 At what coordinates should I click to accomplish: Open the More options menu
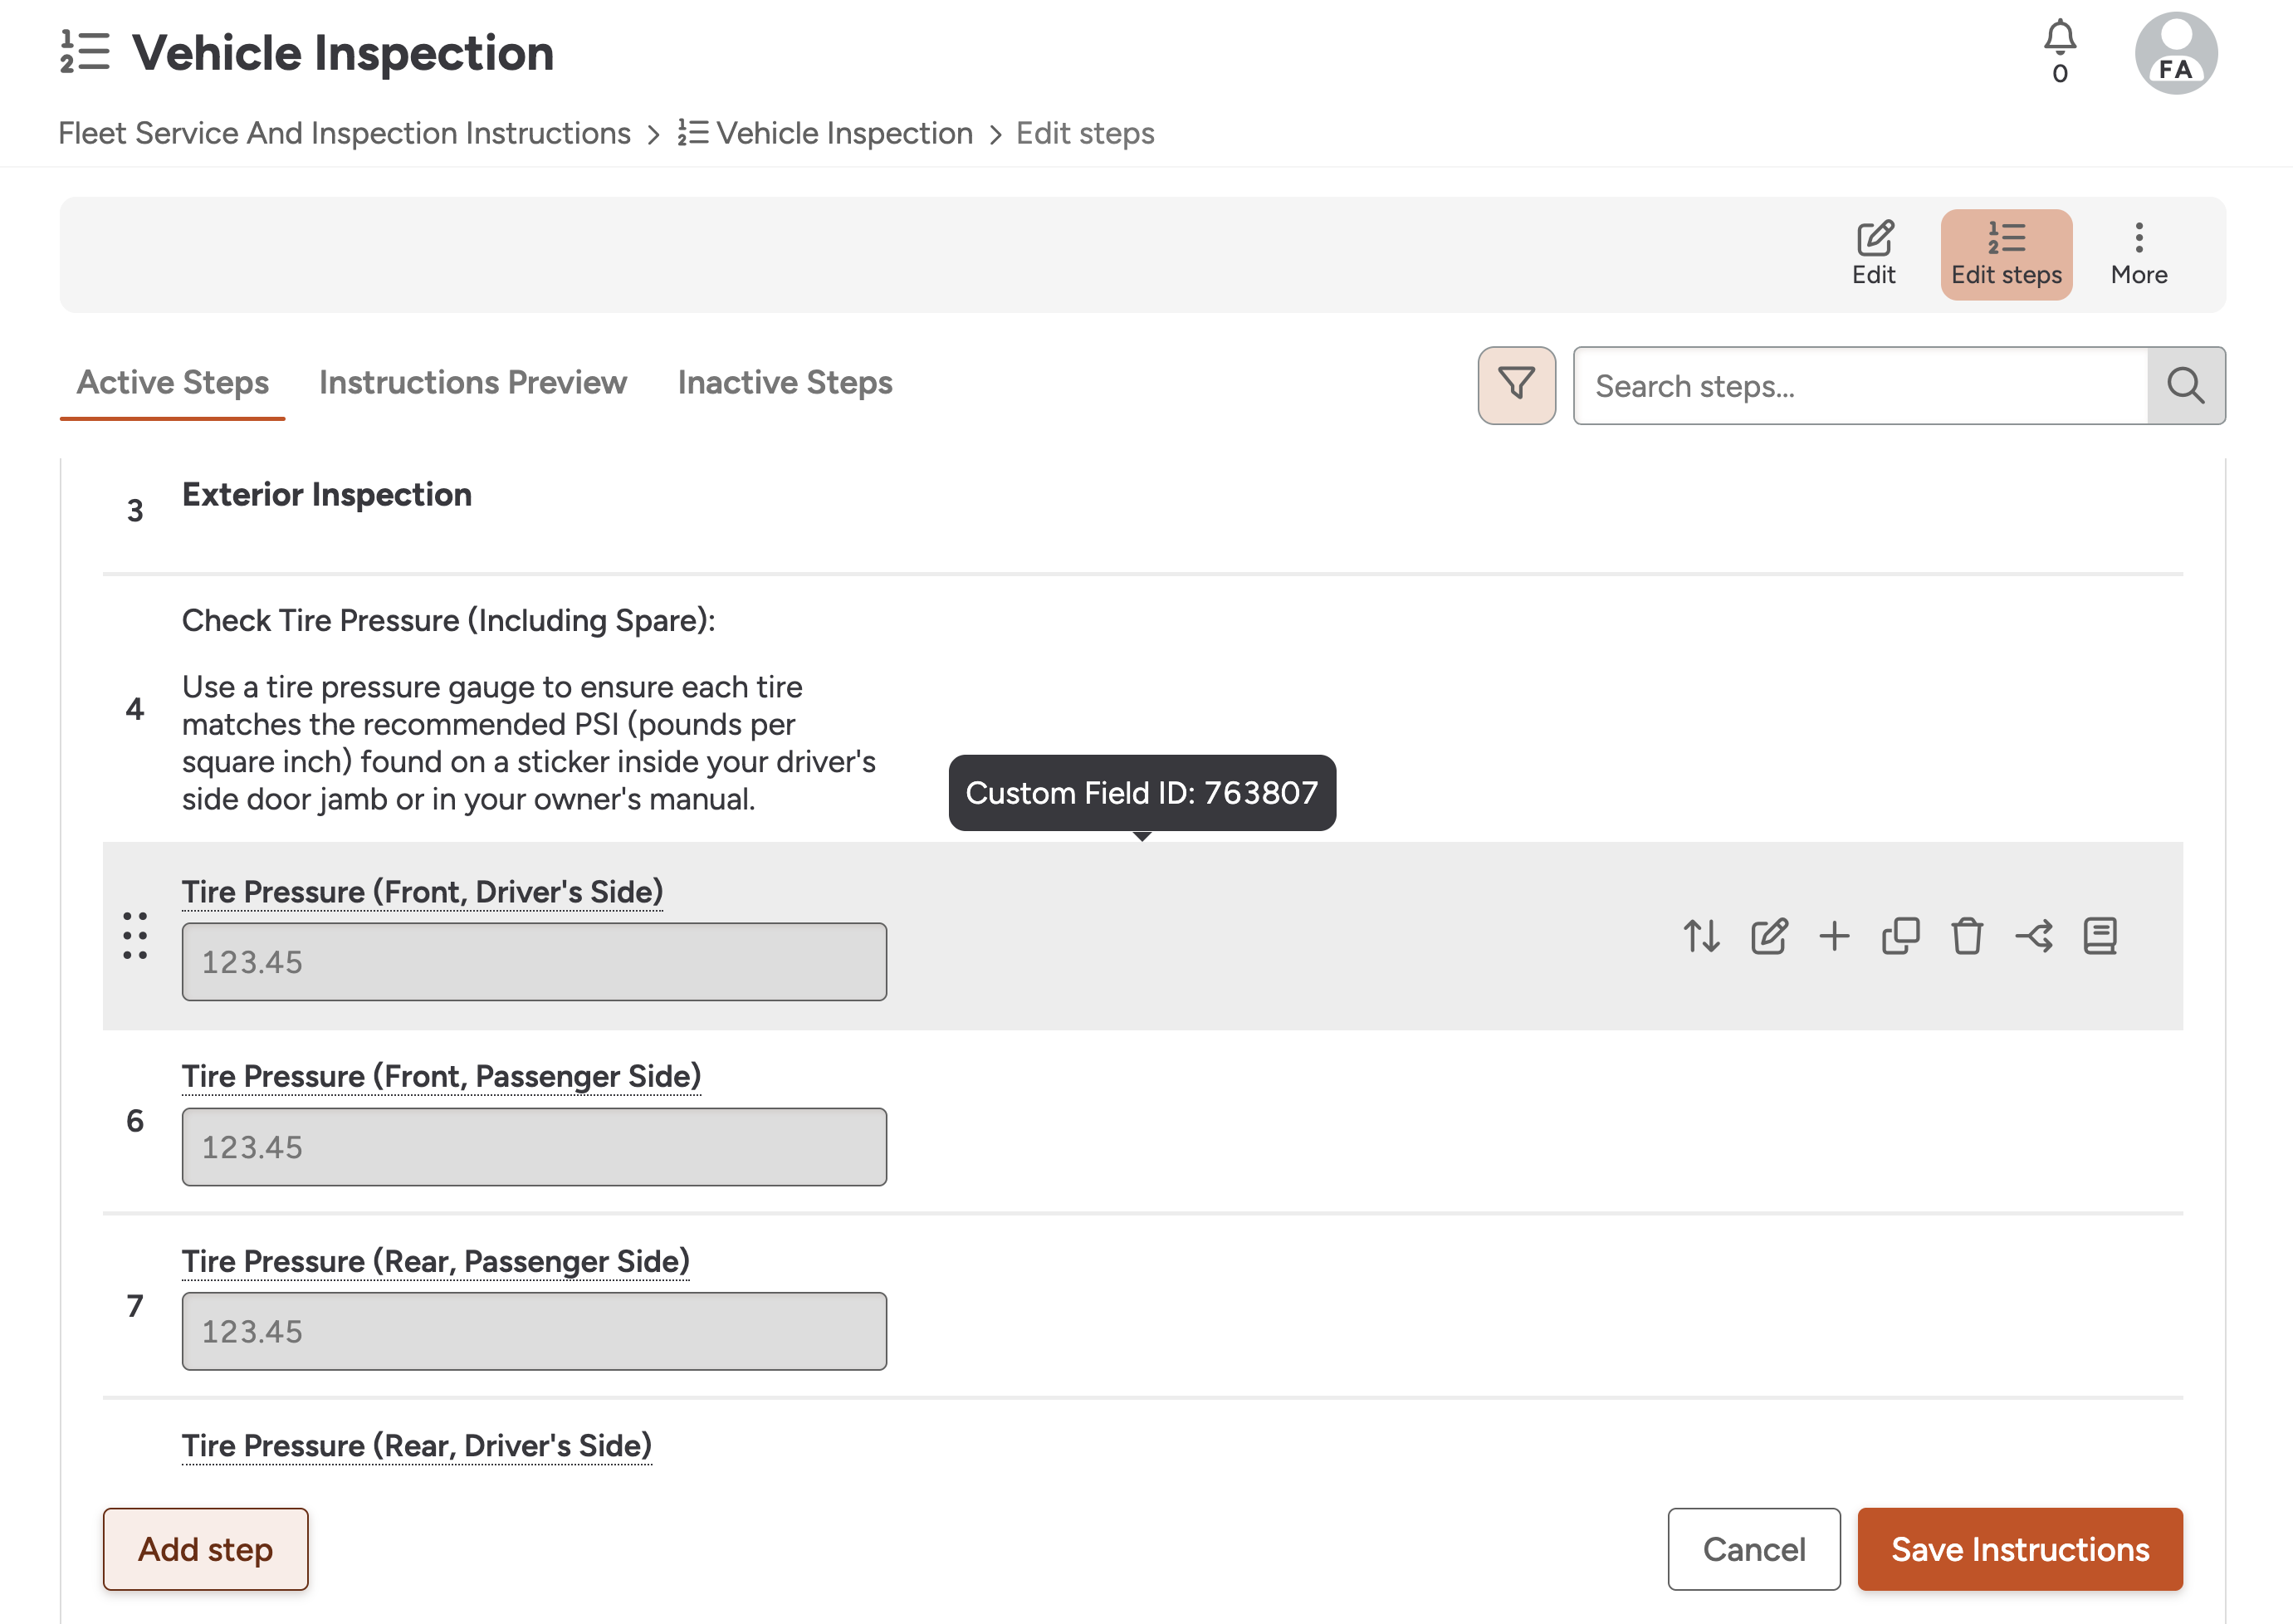point(2139,254)
